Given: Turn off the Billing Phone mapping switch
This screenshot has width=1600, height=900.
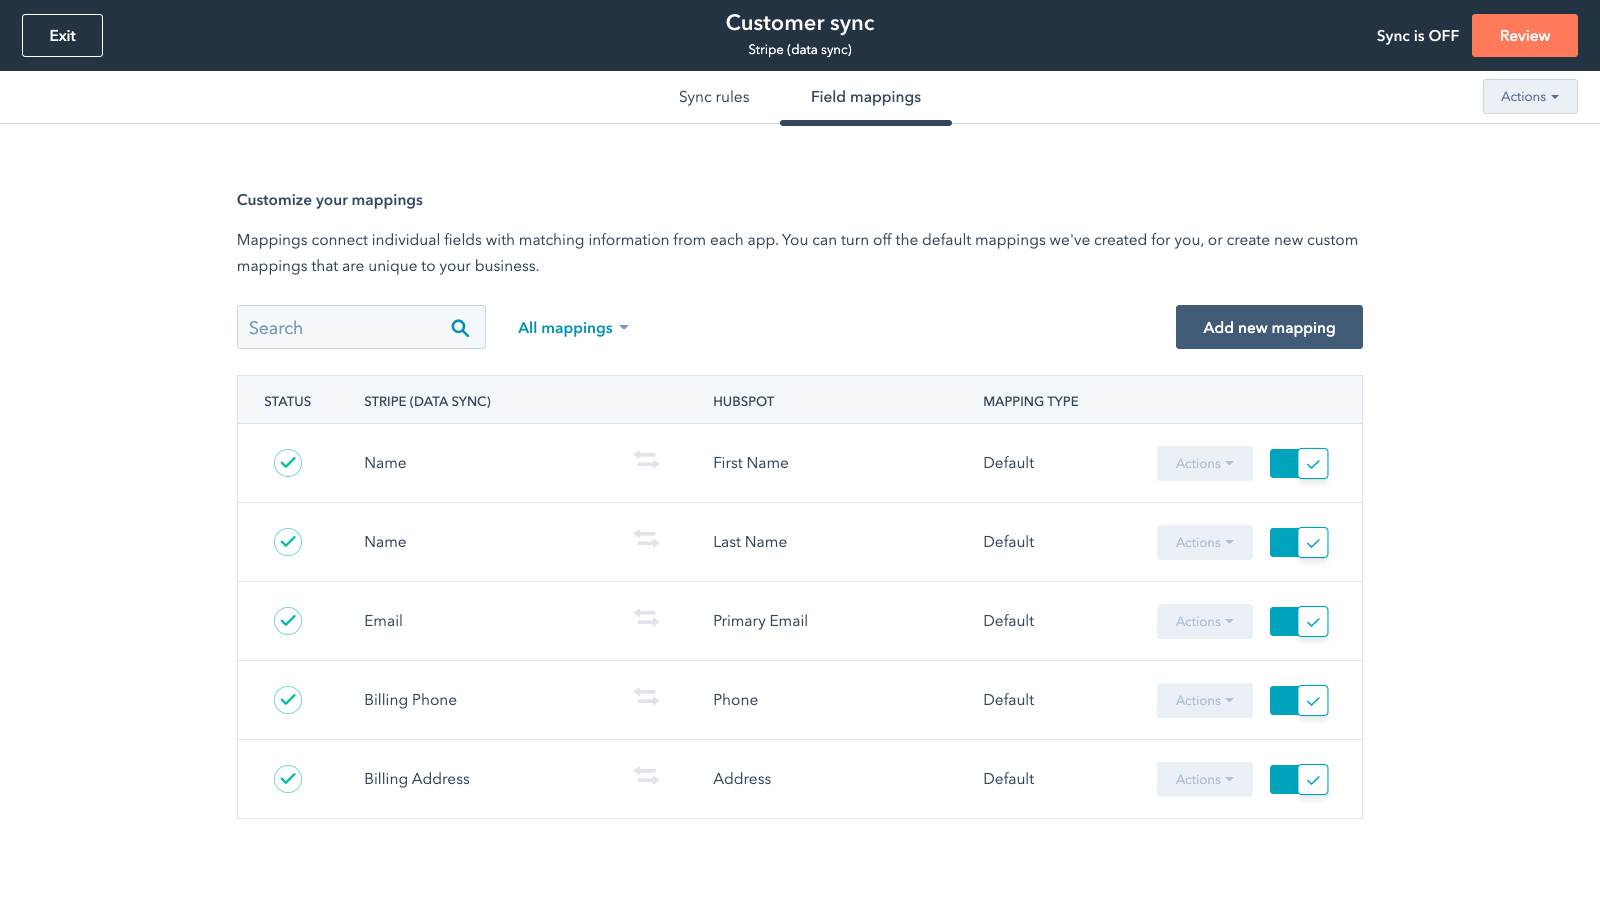Looking at the screenshot, I should 1298,700.
